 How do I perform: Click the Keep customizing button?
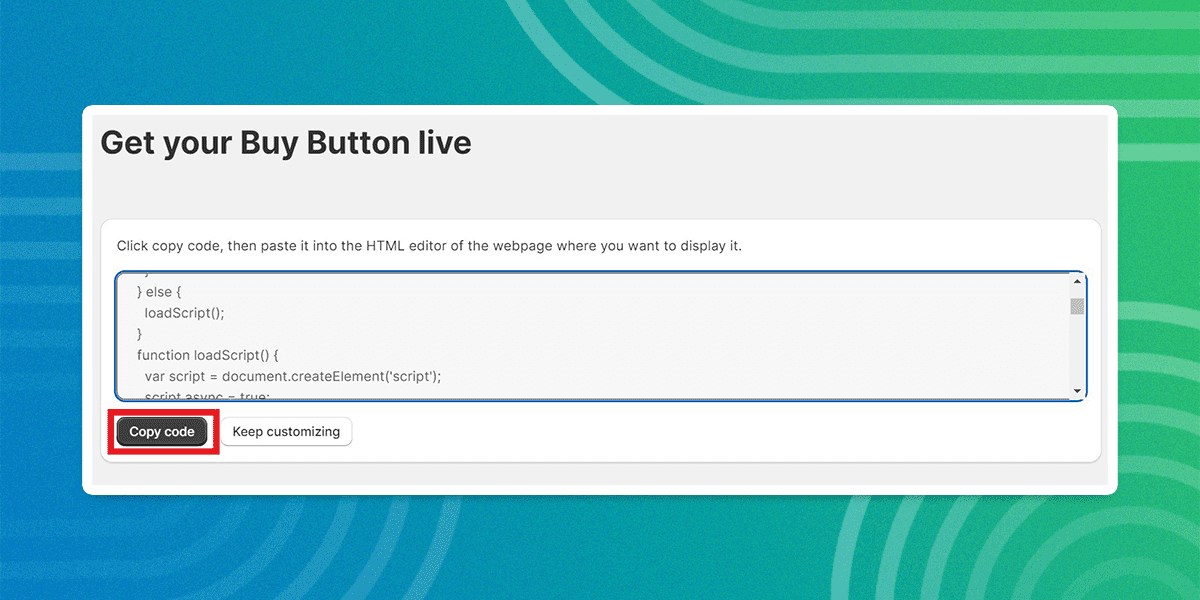pyautogui.click(x=286, y=431)
